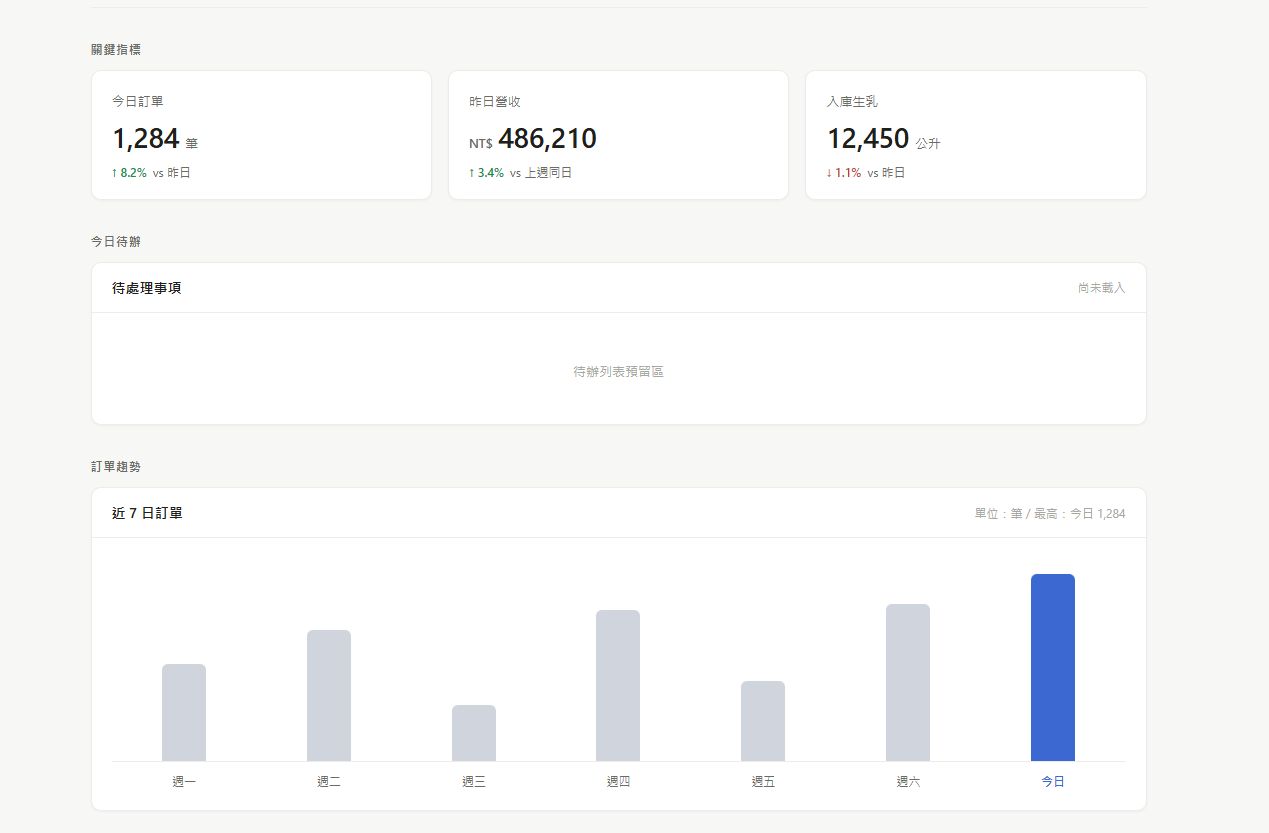The image size is (1269, 833).
Task: Click the 昨日營收 metric card
Action: click(x=618, y=135)
